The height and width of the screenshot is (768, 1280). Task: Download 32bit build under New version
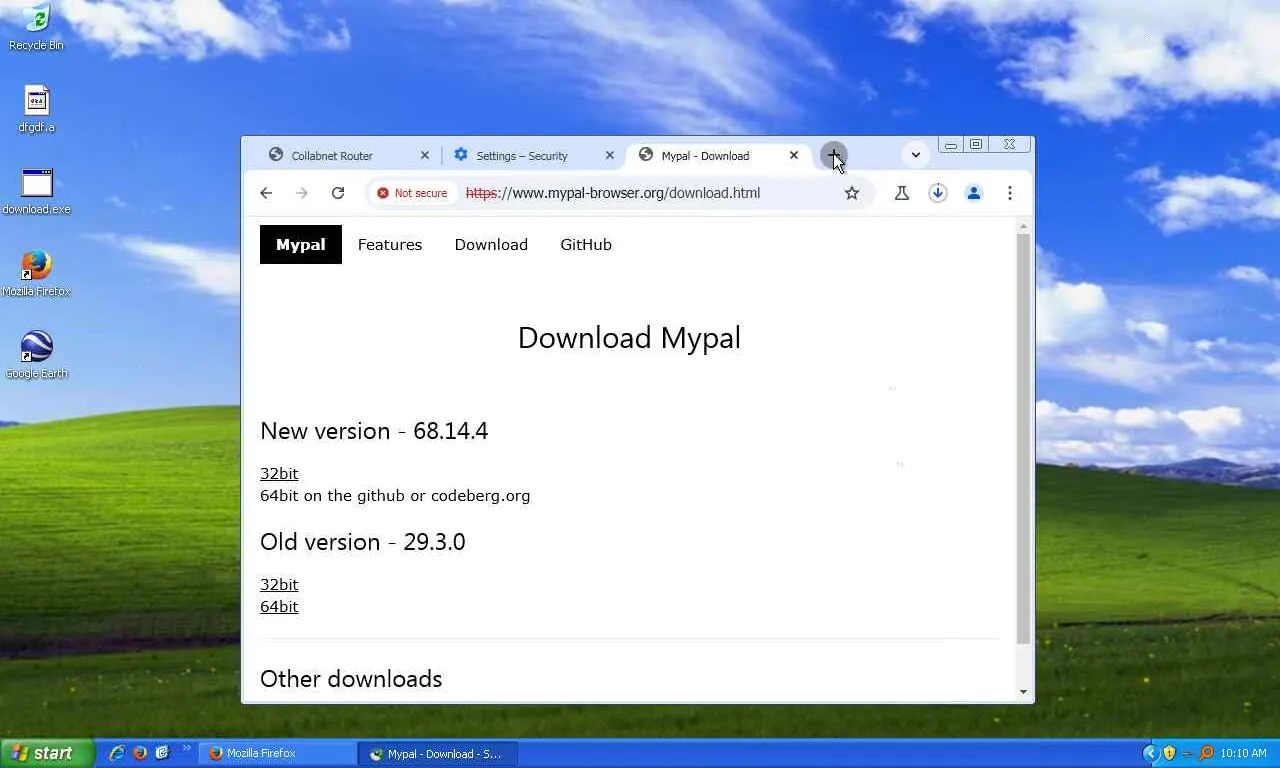click(x=279, y=473)
